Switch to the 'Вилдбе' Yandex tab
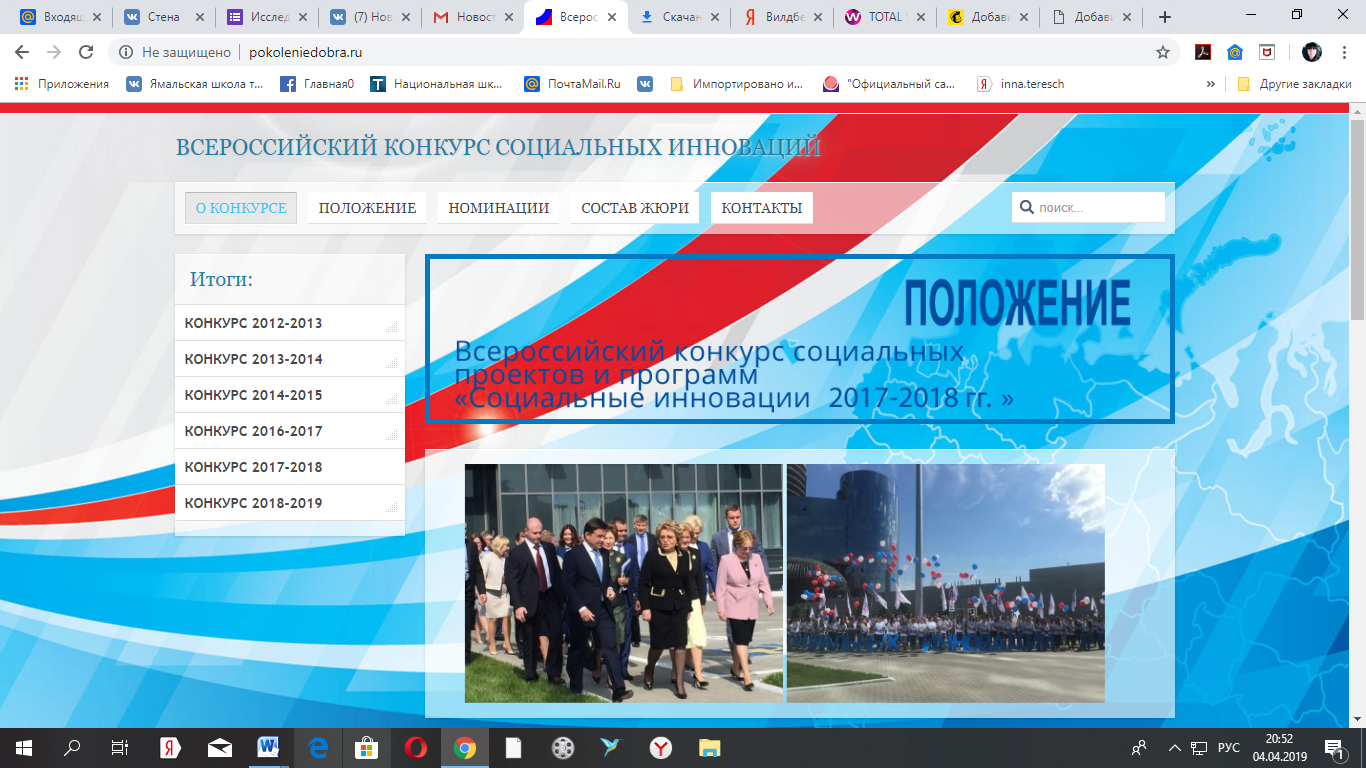The image size is (1366, 768). [783, 17]
